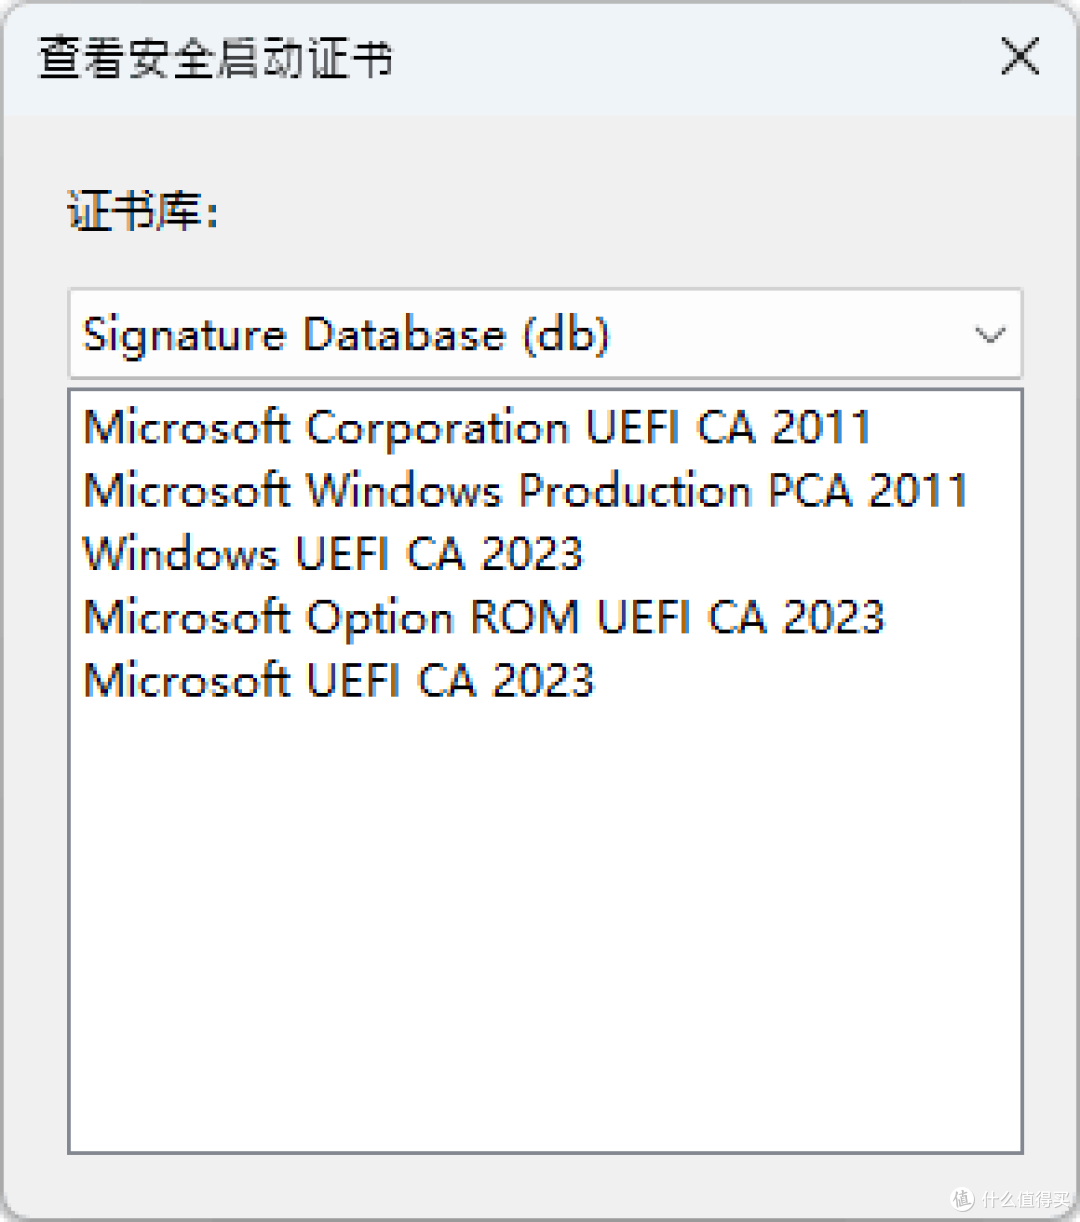This screenshot has width=1080, height=1222.
Task: Click the word Signature in the combo box
Action: 184,336
